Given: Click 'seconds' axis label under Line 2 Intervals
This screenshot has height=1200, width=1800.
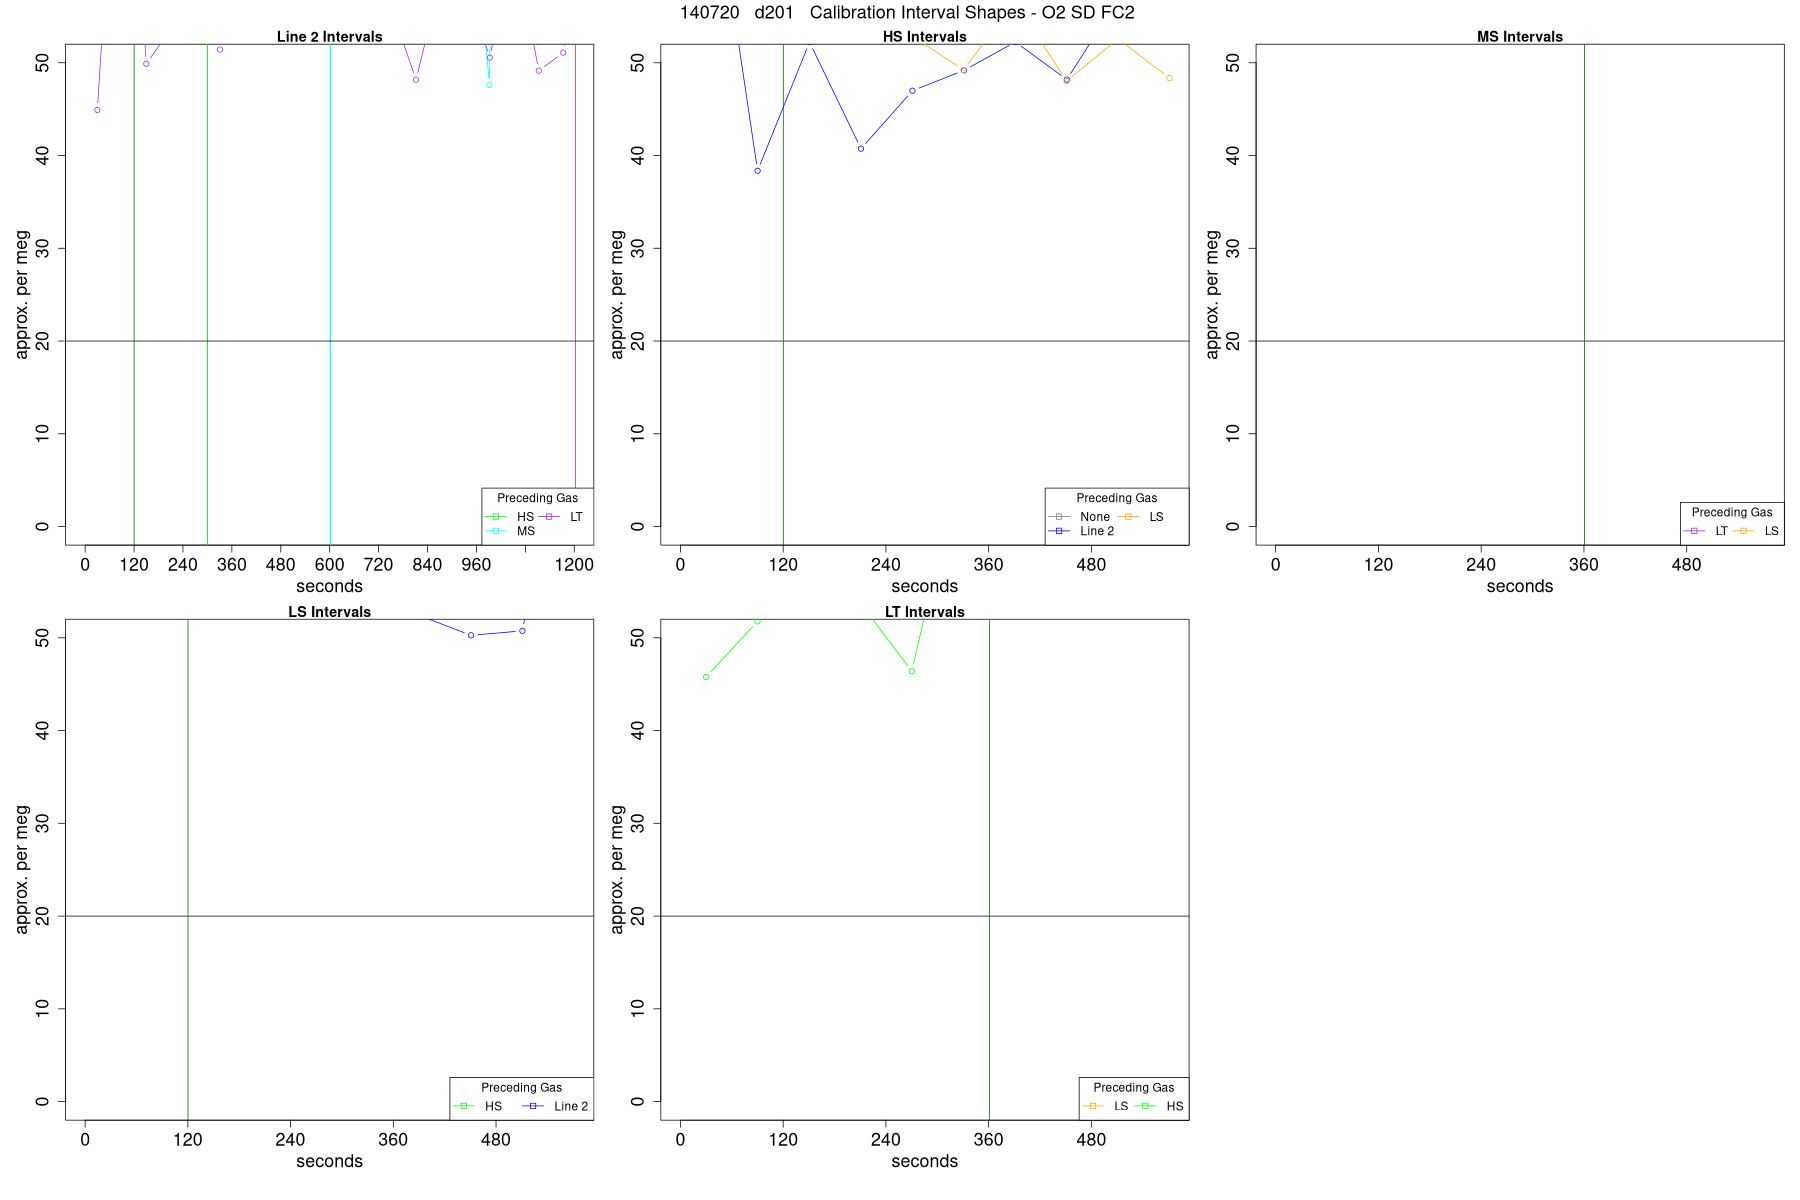Looking at the screenshot, I should tap(329, 586).
